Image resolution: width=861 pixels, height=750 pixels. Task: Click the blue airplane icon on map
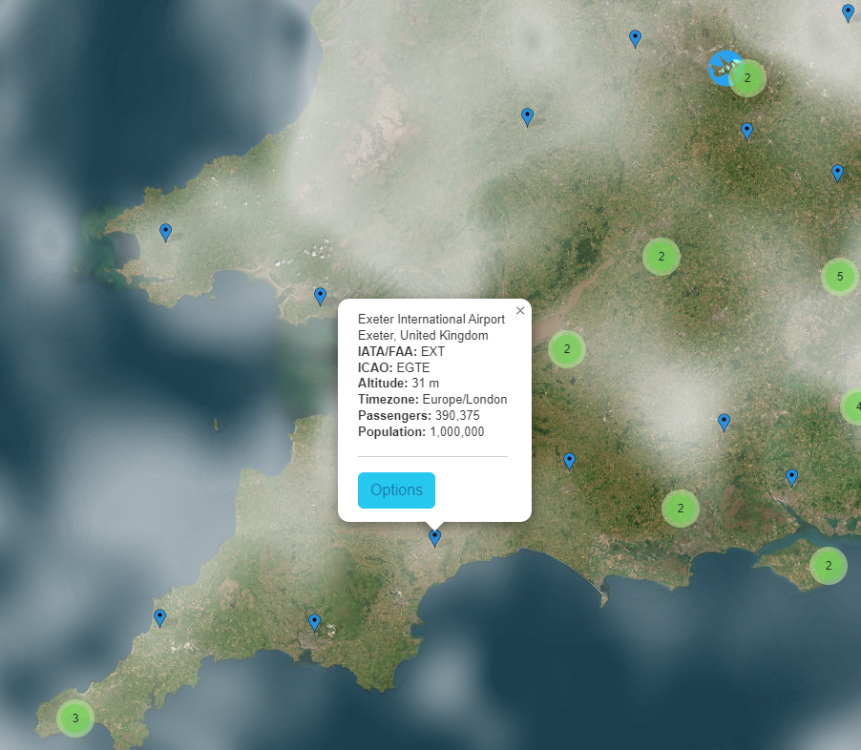(x=723, y=68)
